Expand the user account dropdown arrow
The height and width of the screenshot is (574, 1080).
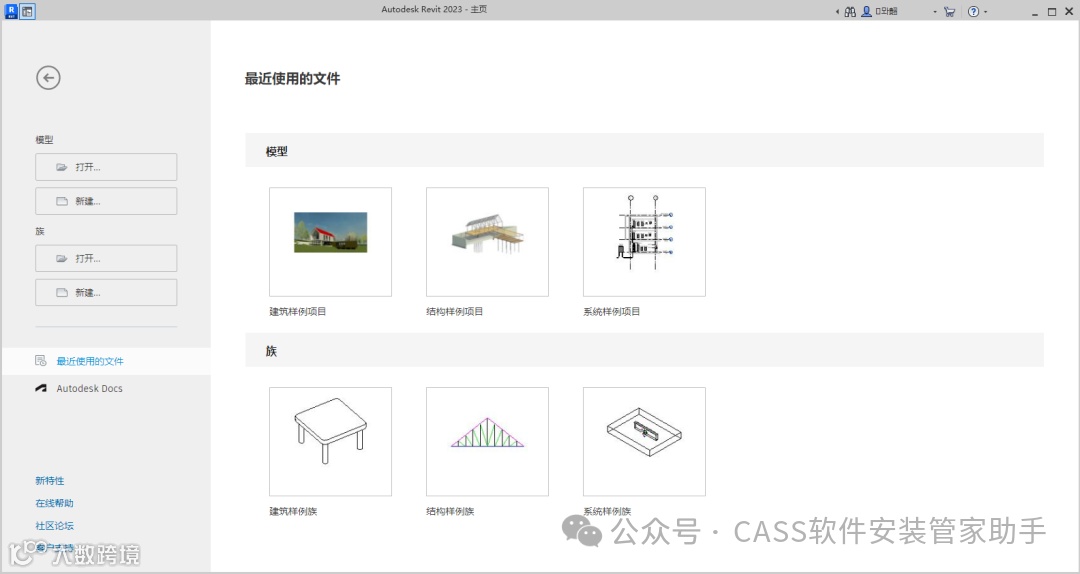[935, 12]
